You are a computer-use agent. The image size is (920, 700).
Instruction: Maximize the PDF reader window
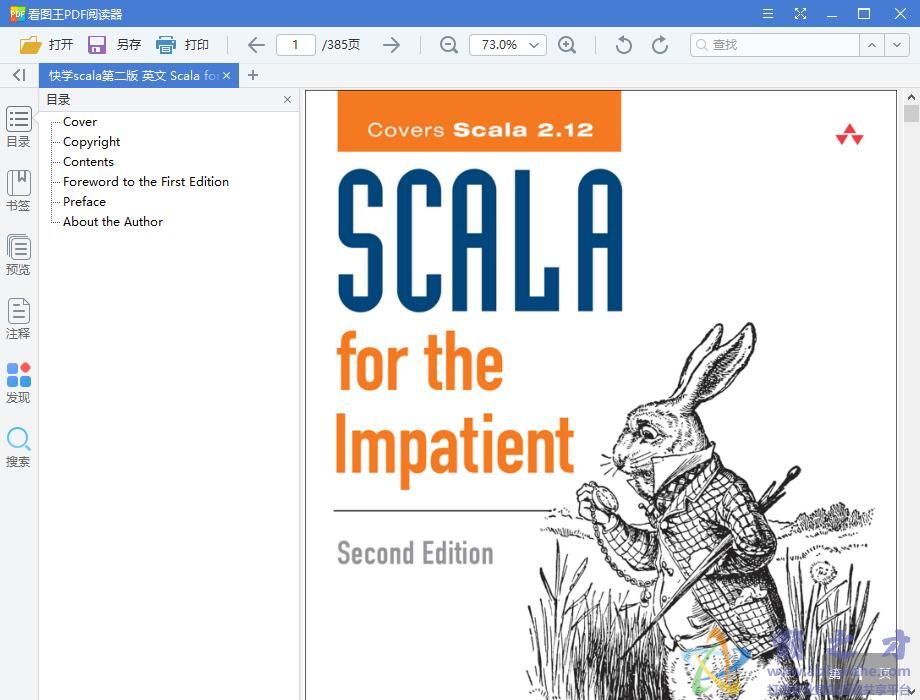[864, 13]
